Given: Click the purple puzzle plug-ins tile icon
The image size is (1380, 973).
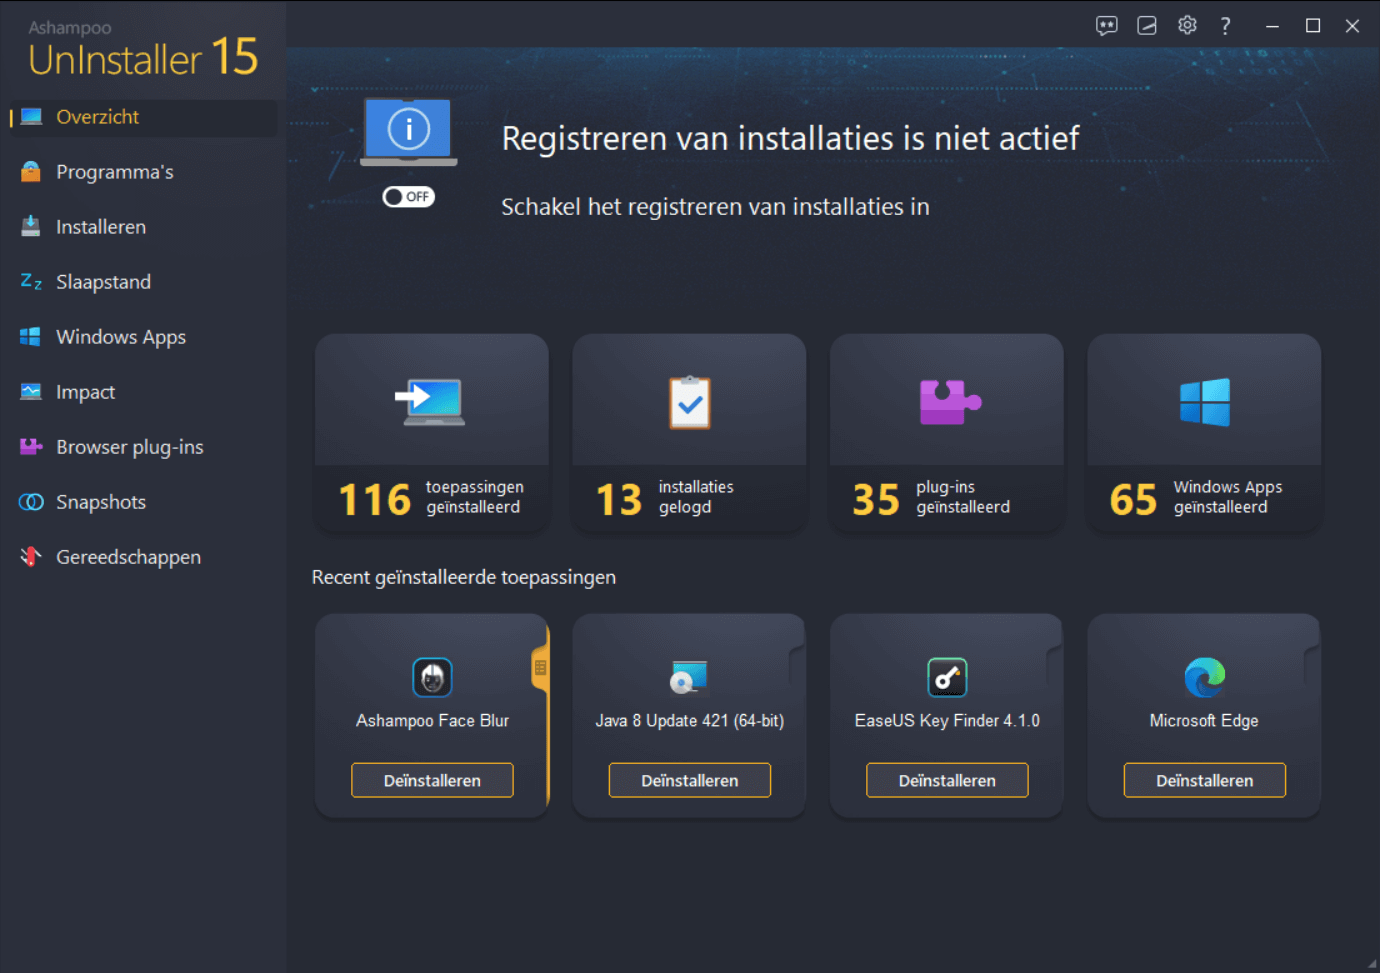Looking at the screenshot, I should (950, 402).
